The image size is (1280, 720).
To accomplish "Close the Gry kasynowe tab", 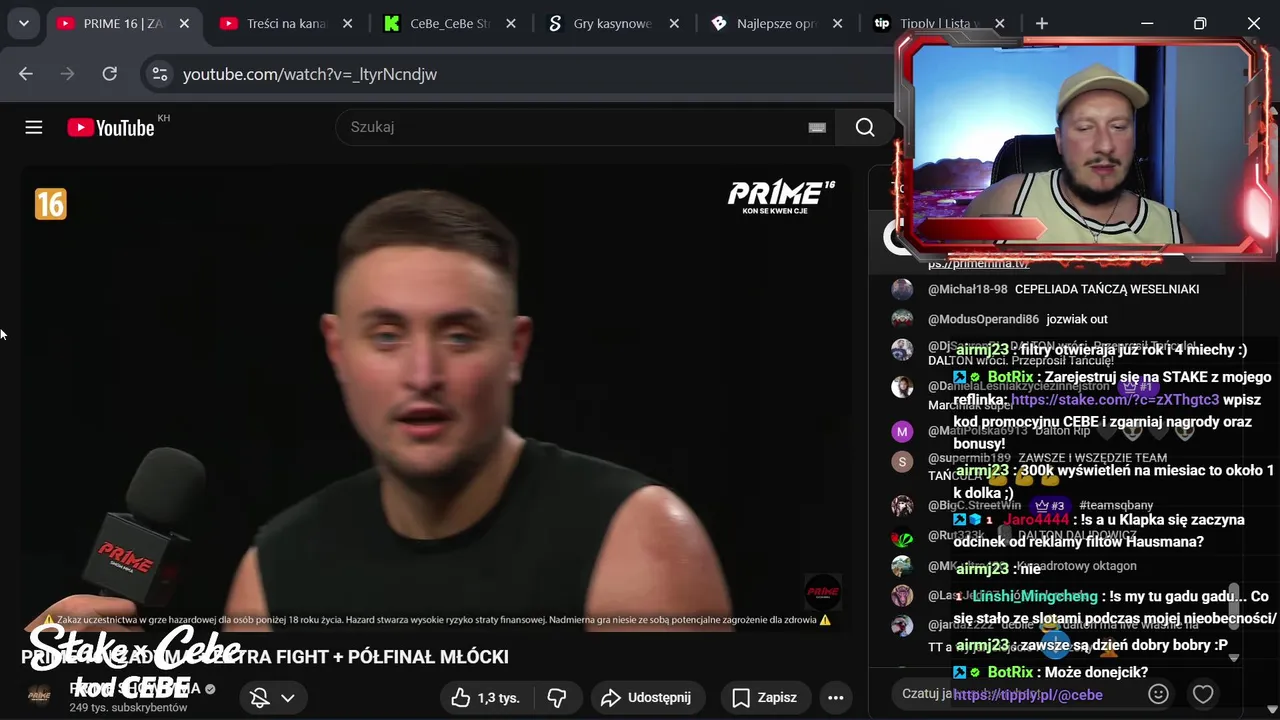I will (x=674, y=23).
